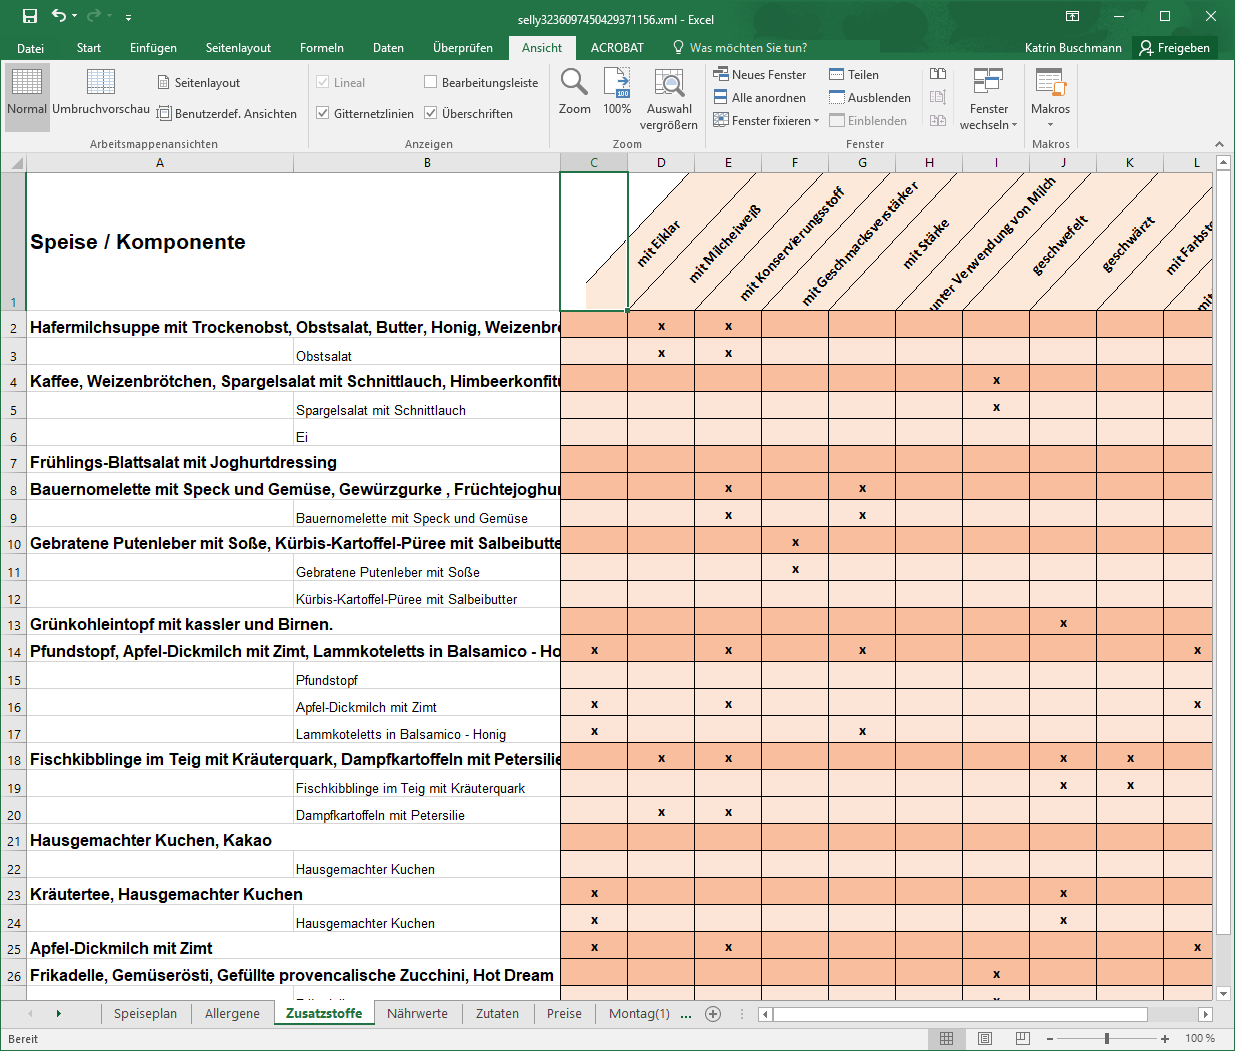Toggle the Überschriften checkbox
This screenshot has width=1235, height=1051.
tap(431, 113)
